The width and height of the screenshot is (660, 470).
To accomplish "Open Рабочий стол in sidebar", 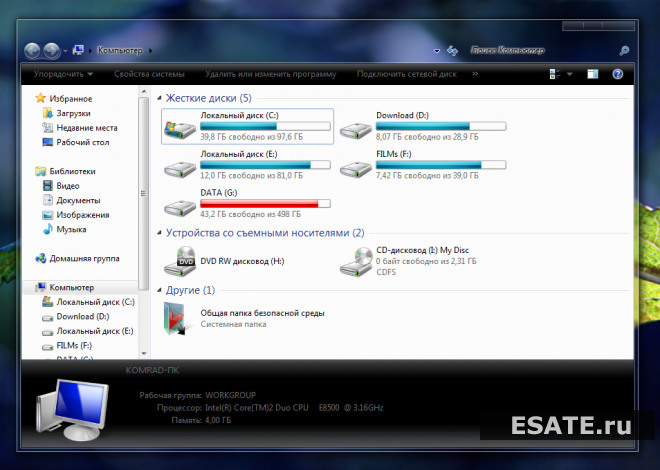I will (83, 142).
